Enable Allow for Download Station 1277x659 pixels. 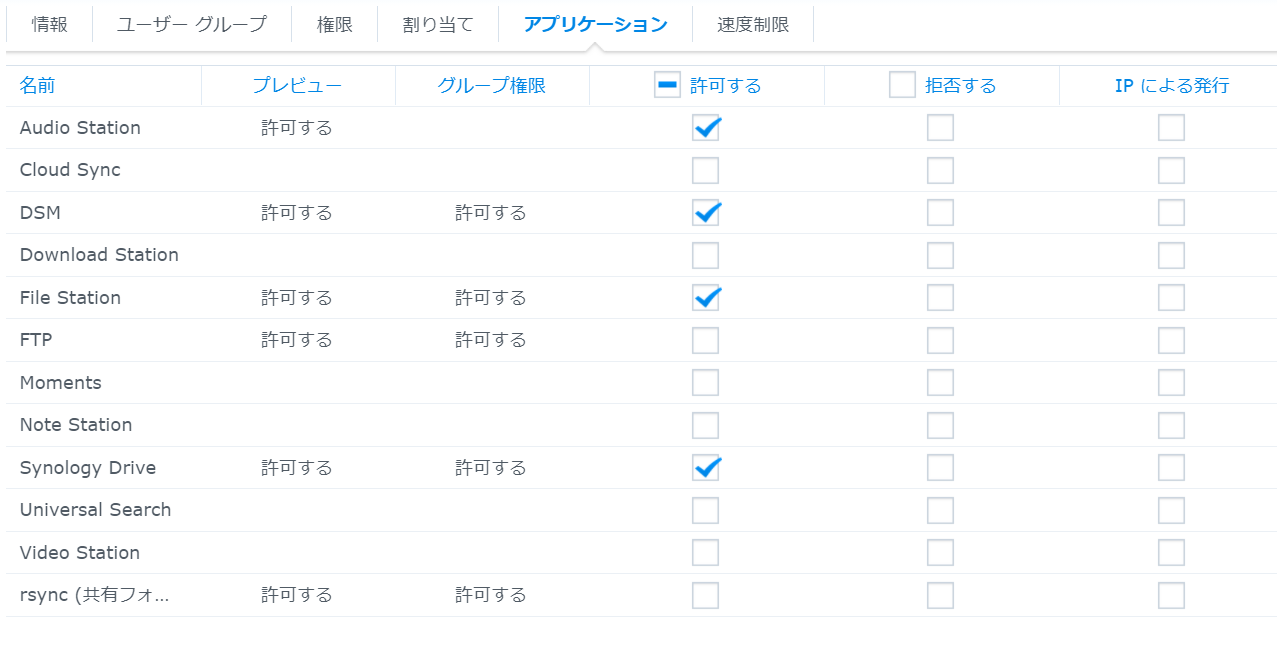(705, 255)
